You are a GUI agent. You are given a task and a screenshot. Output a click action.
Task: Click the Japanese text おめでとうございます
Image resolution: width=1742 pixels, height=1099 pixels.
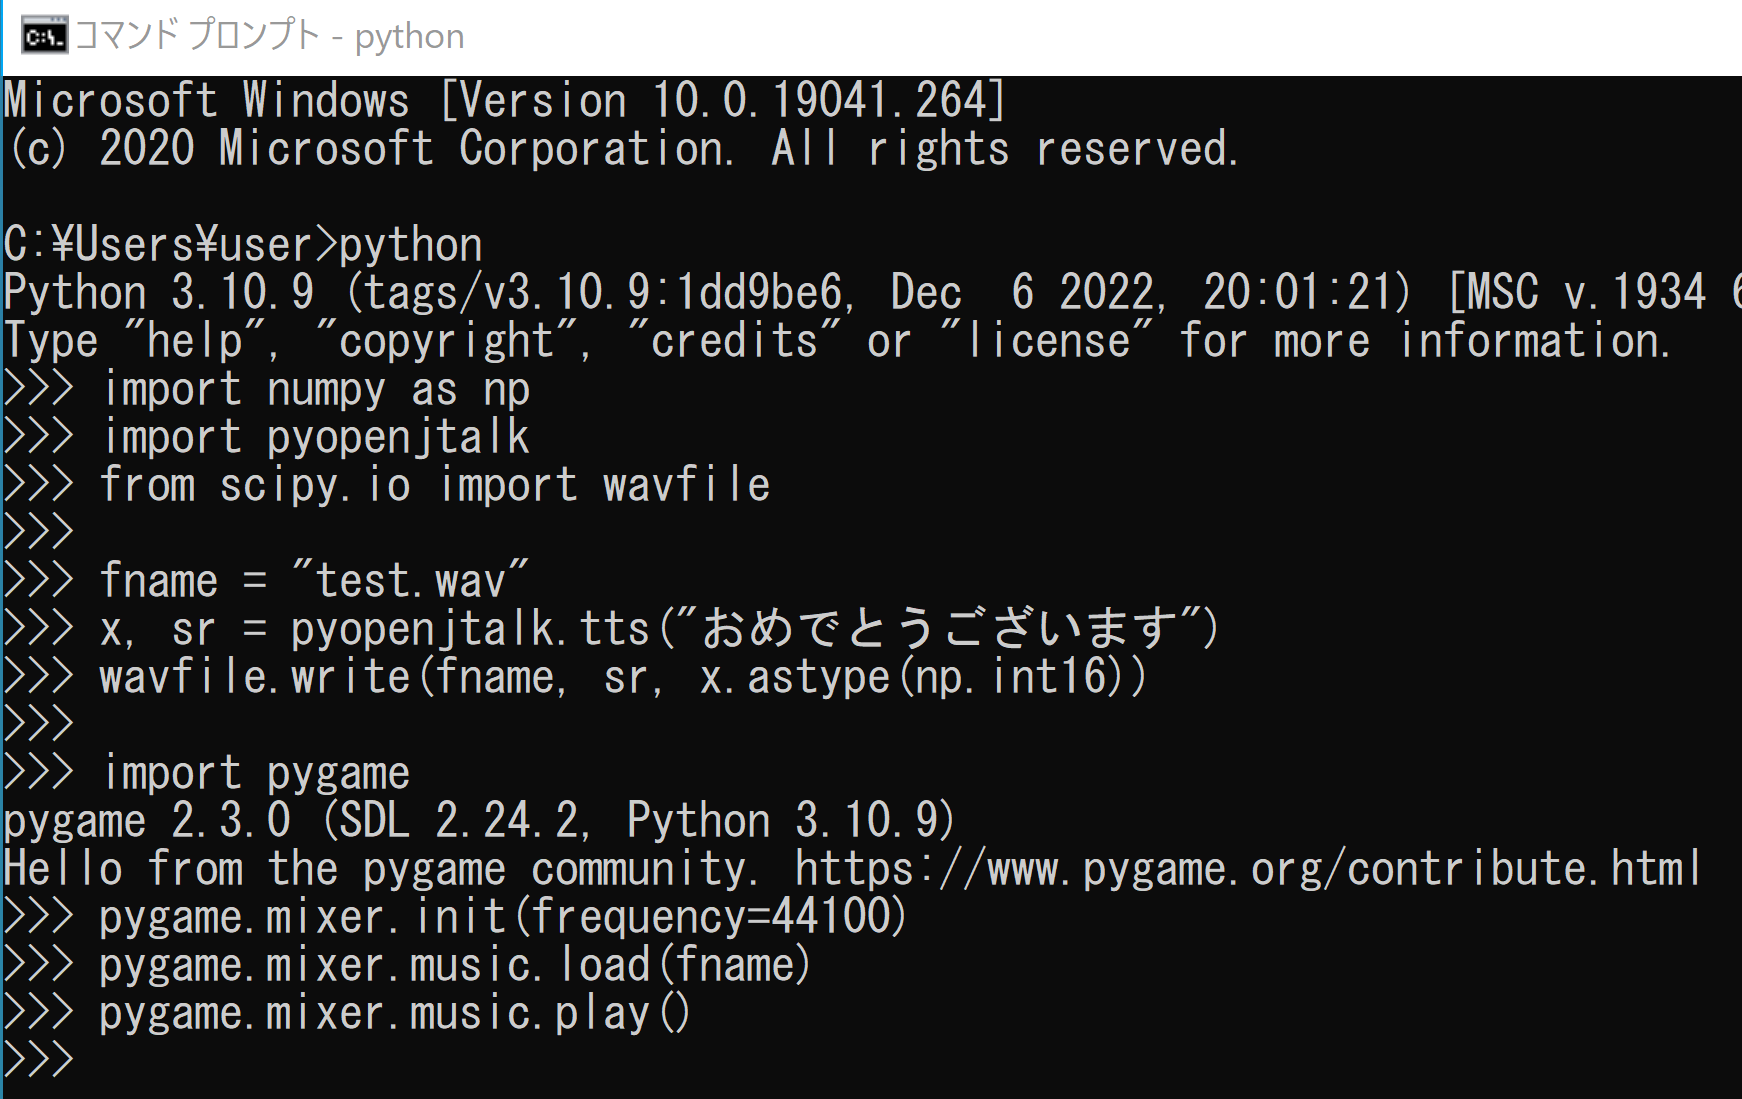[x=940, y=628]
